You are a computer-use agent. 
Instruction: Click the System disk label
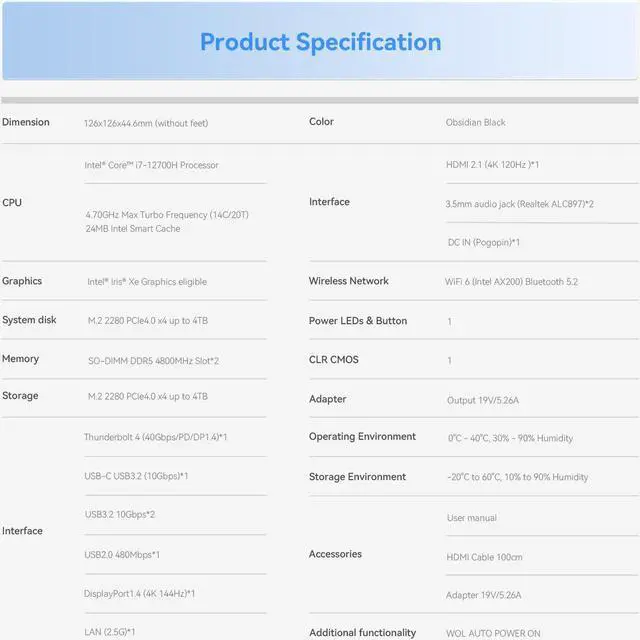pos(30,320)
